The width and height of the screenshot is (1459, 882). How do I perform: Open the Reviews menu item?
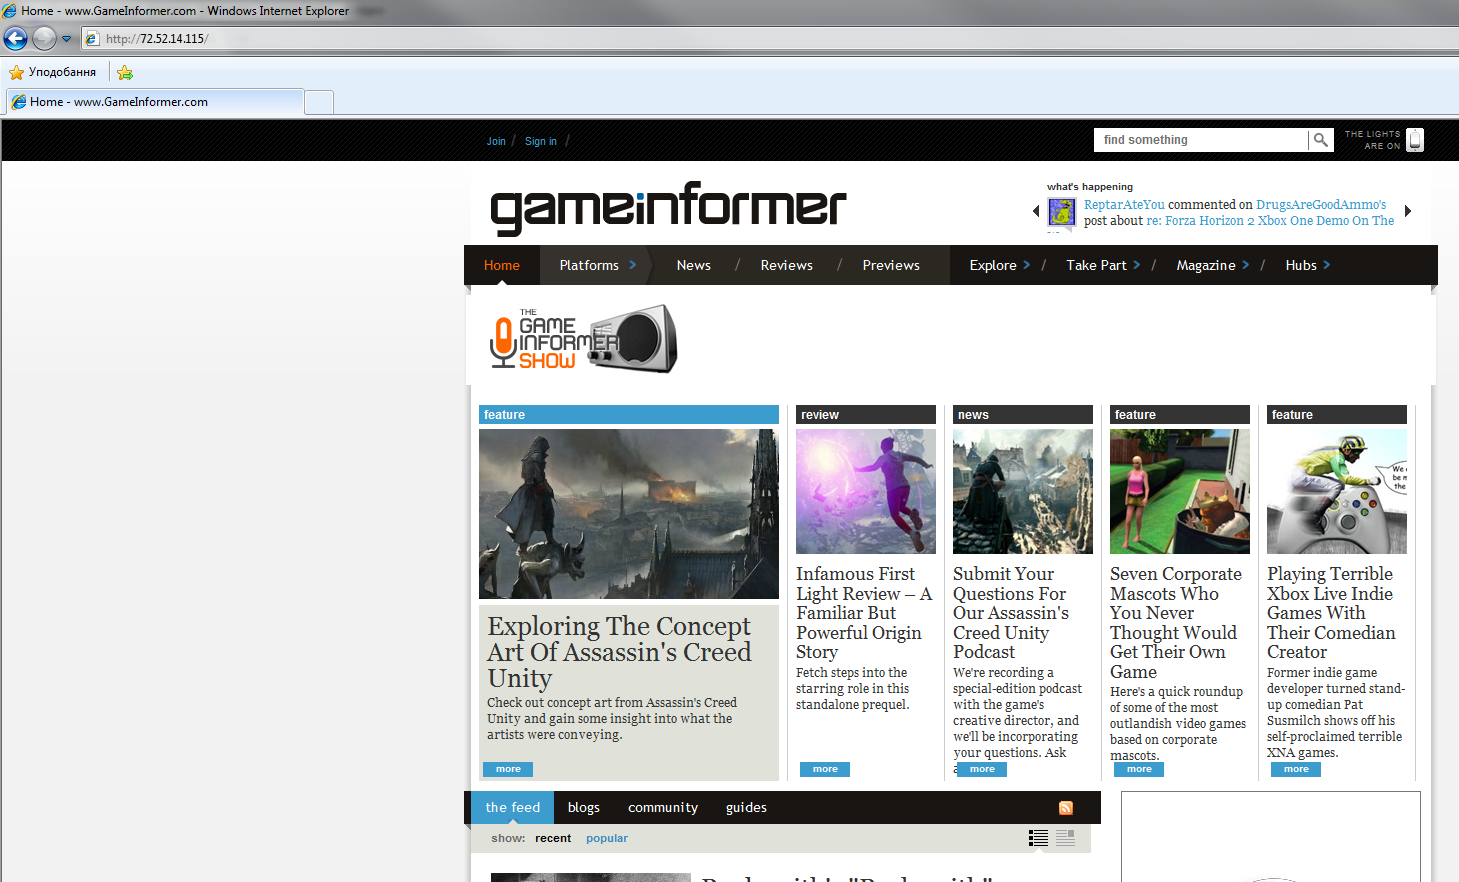pos(787,265)
